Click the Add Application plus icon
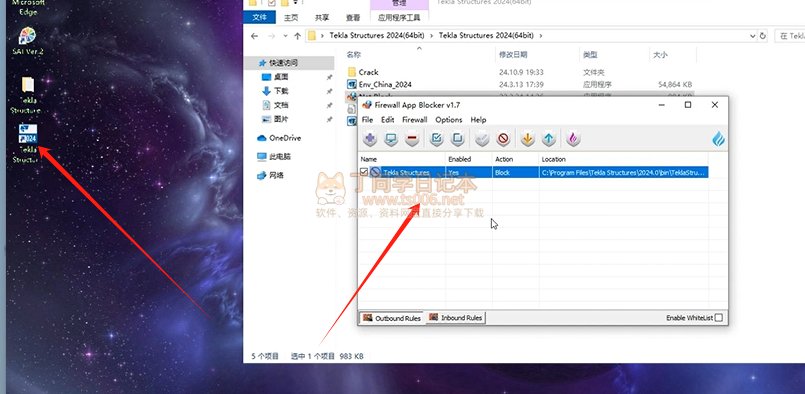This screenshot has width=805, height=394. (370, 139)
